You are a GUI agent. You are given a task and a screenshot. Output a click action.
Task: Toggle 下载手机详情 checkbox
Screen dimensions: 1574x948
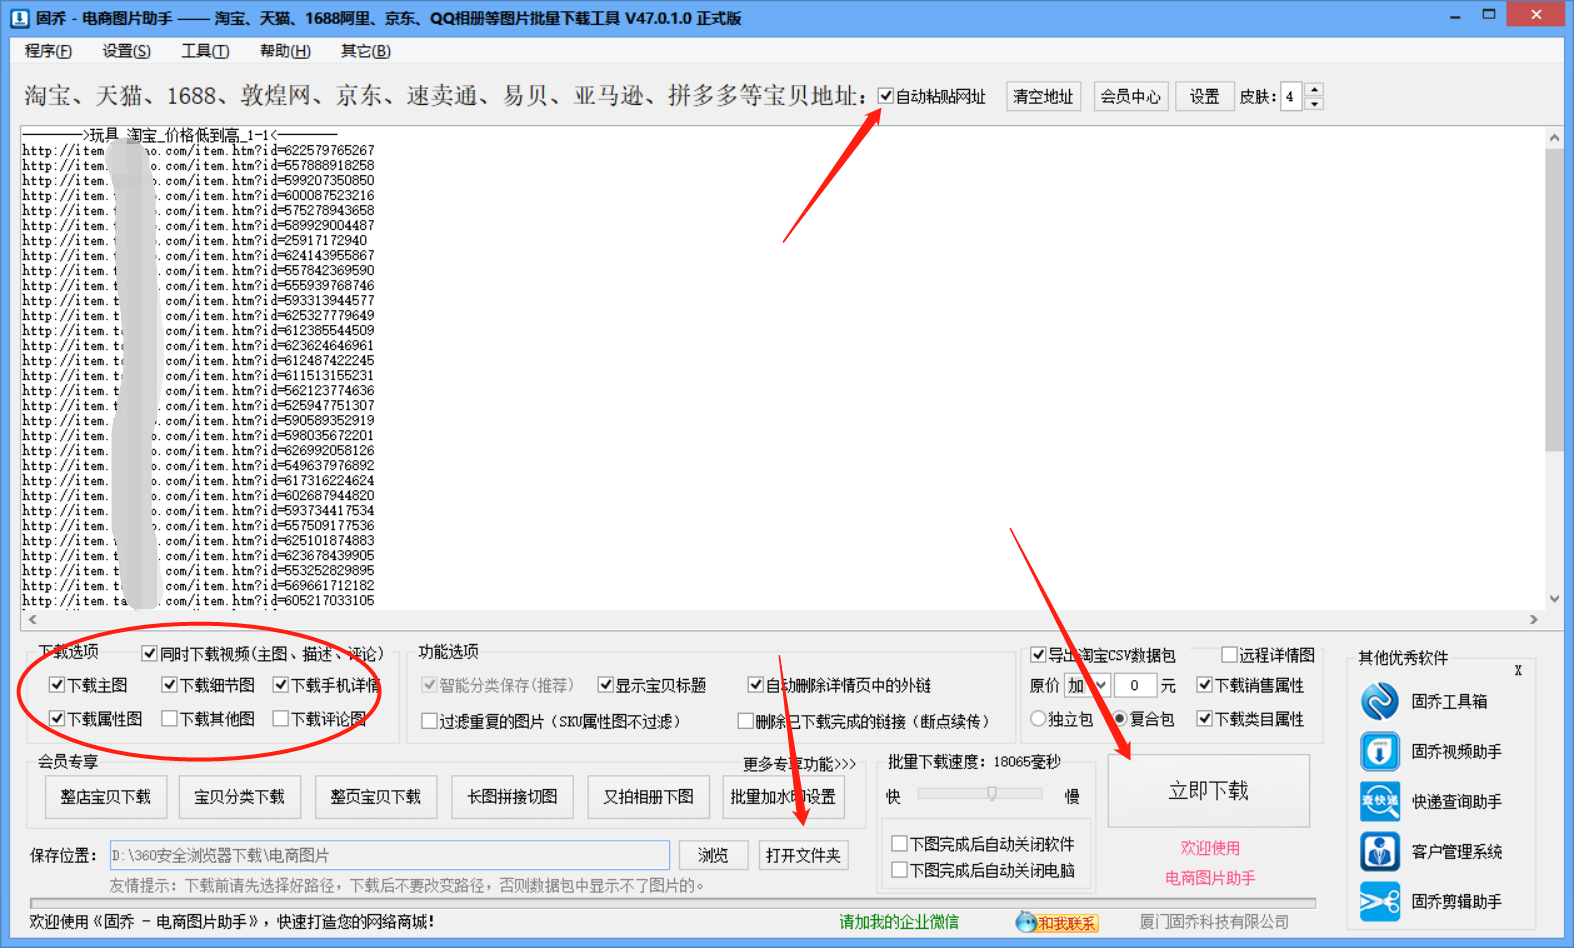(281, 685)
